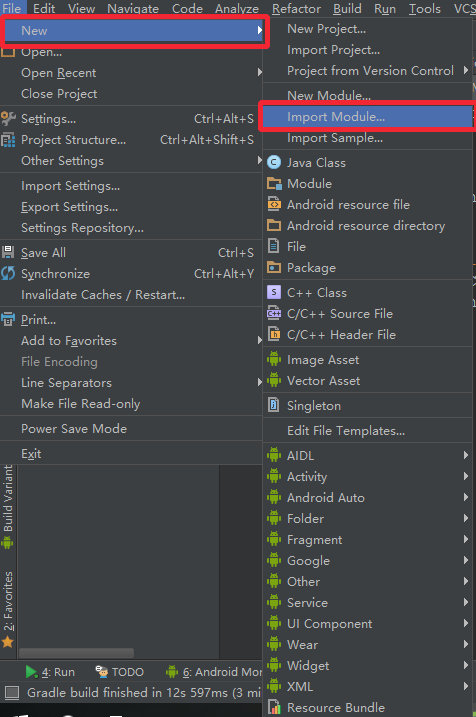Viewport: 476px width, 717px height.
Task: Click the Settings wrench icon item
Action: click(8, 118)
